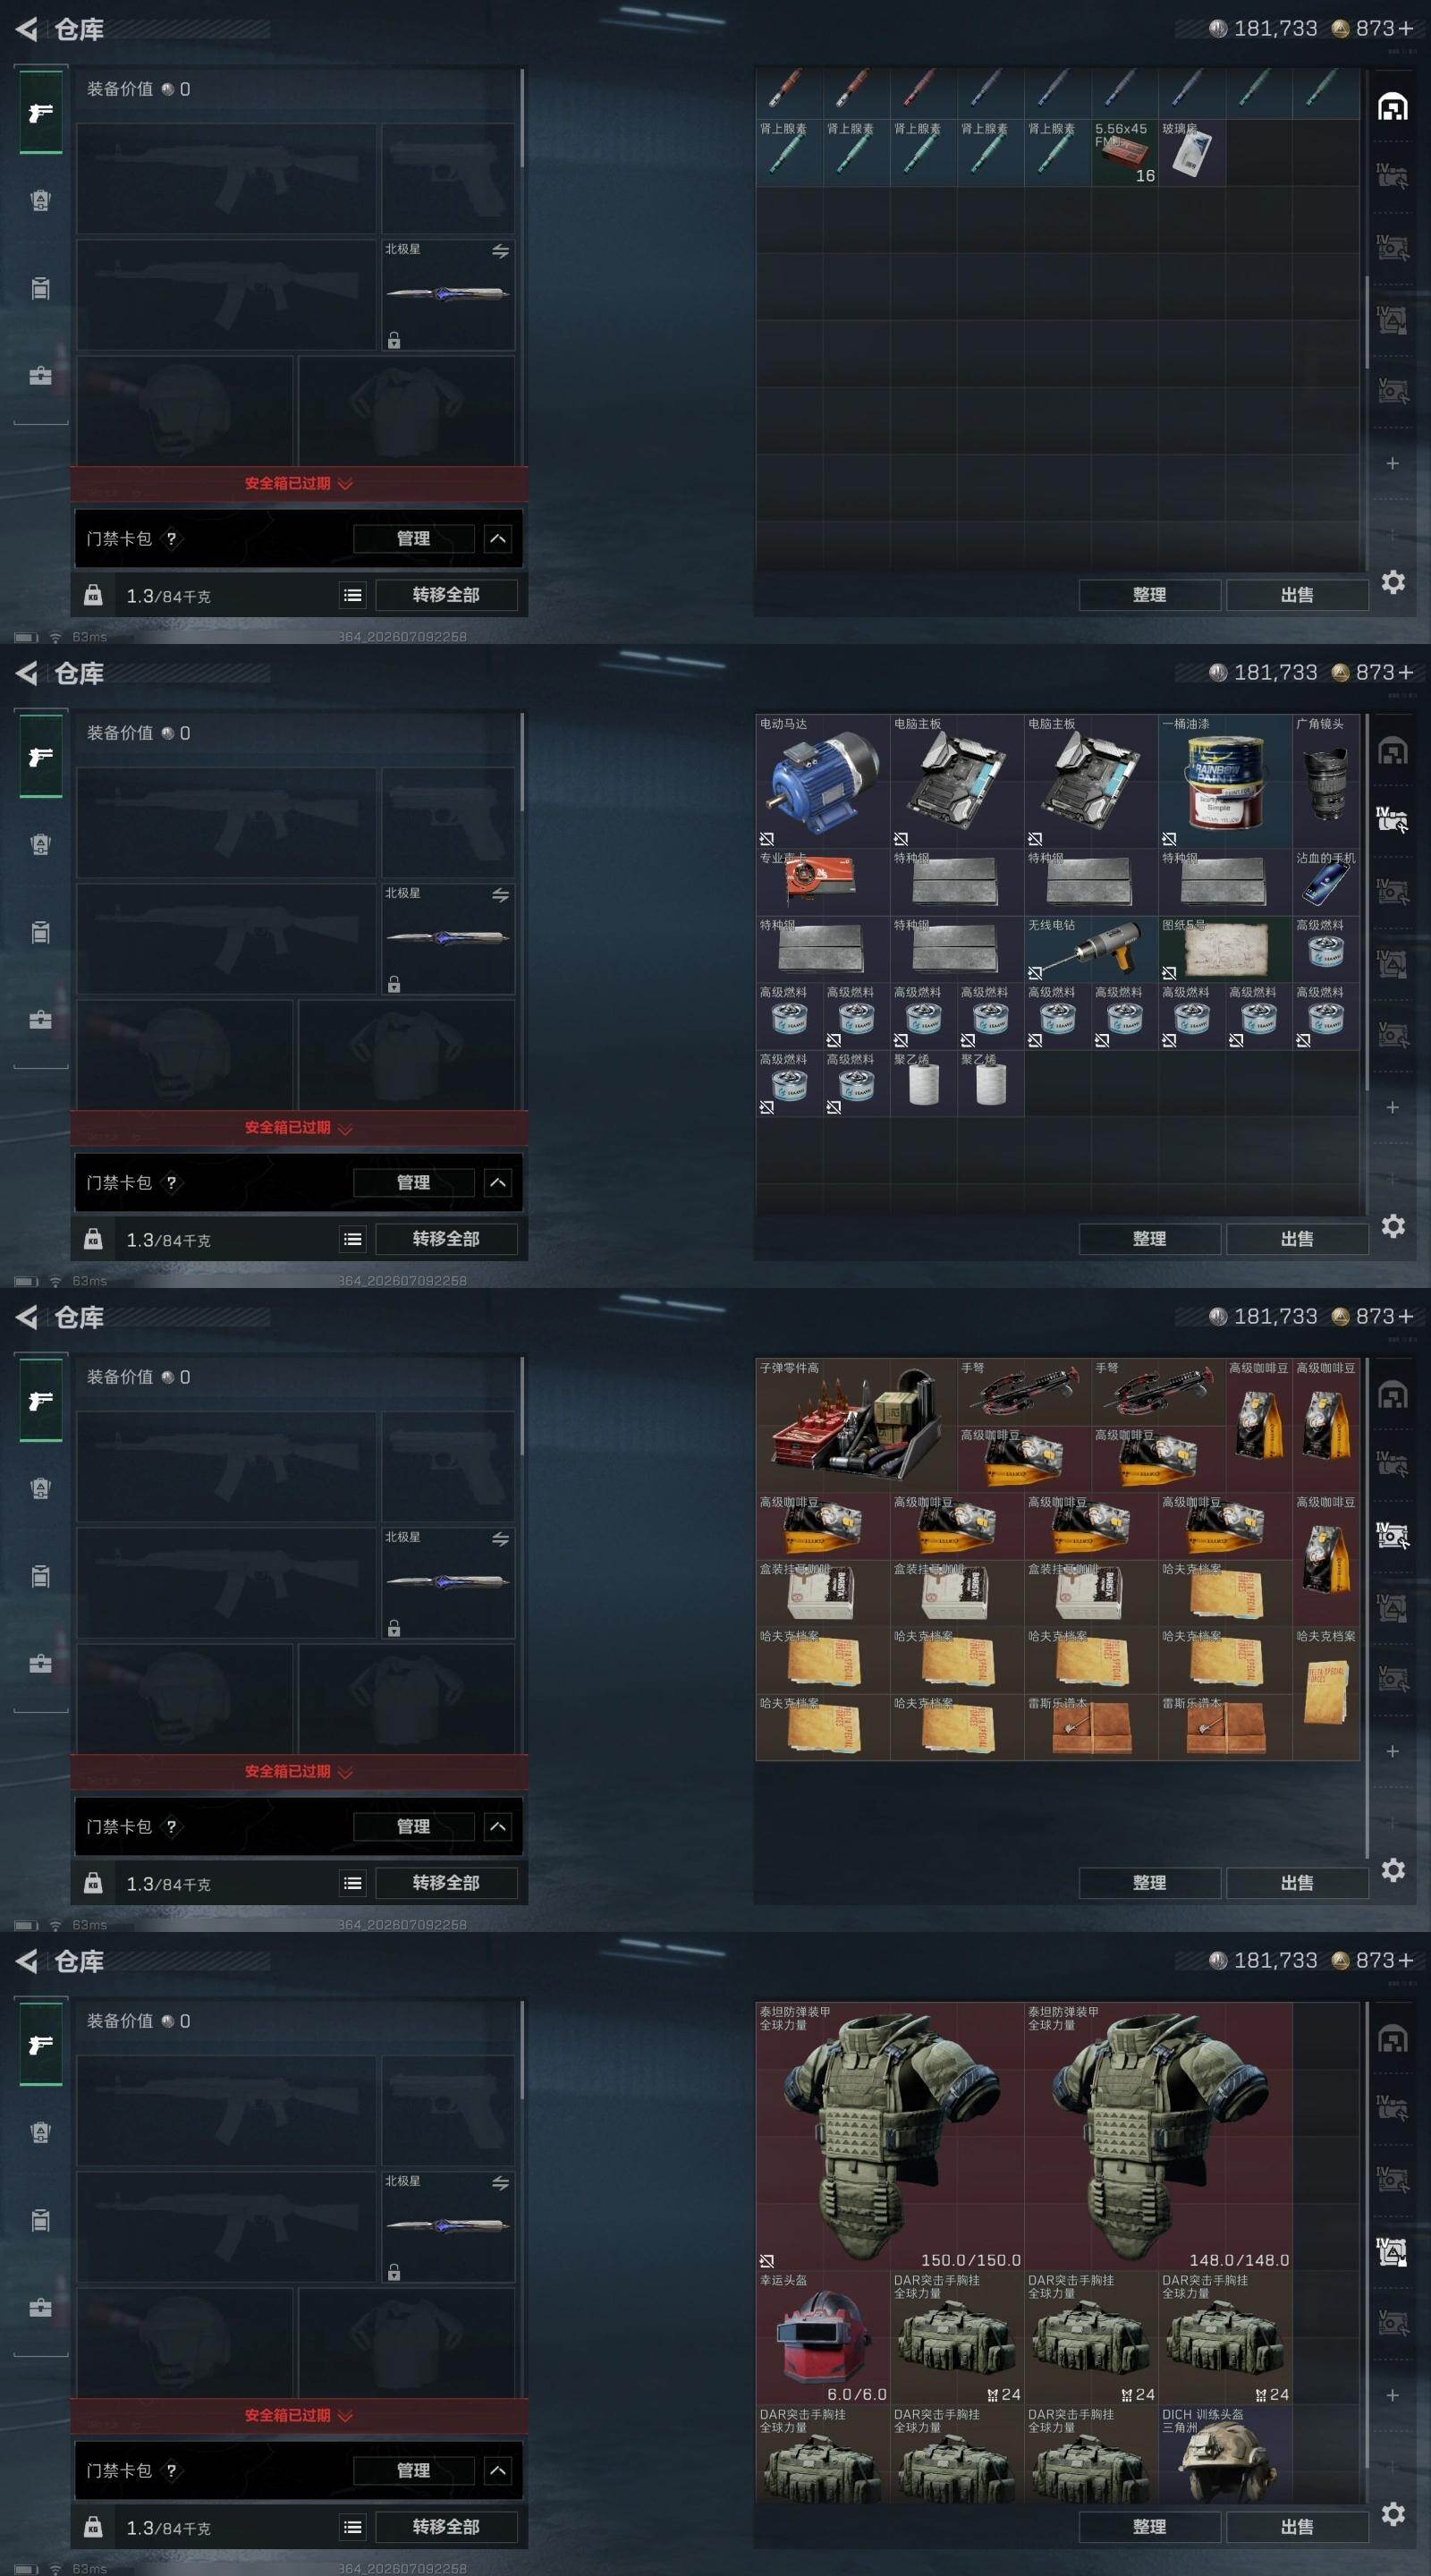Click 转移全部 on the adrenaline stash screen
Image resolution: width=1431 pixels, height=2576 pixels.
click(446, 595)
